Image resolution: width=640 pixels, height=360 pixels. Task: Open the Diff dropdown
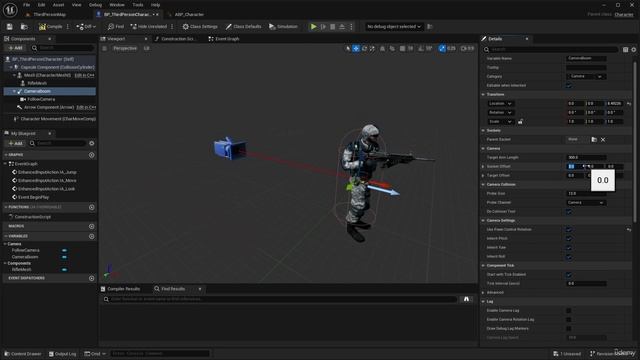(86, 27)
